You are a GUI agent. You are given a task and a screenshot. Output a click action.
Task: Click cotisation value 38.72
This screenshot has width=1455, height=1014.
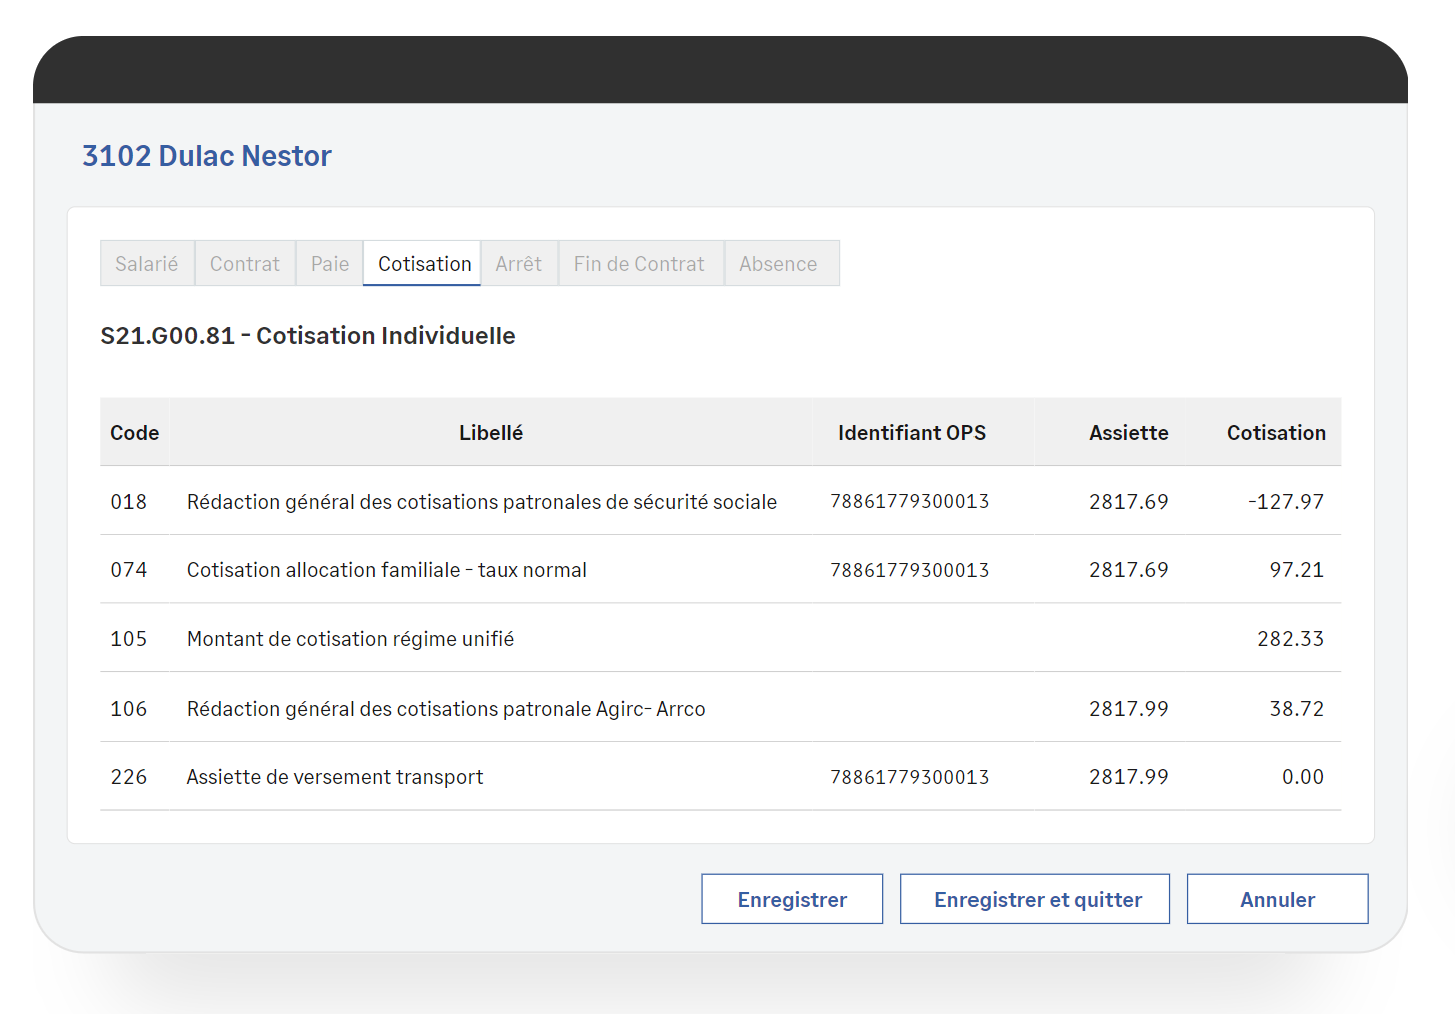click(x=1297, y=709)
